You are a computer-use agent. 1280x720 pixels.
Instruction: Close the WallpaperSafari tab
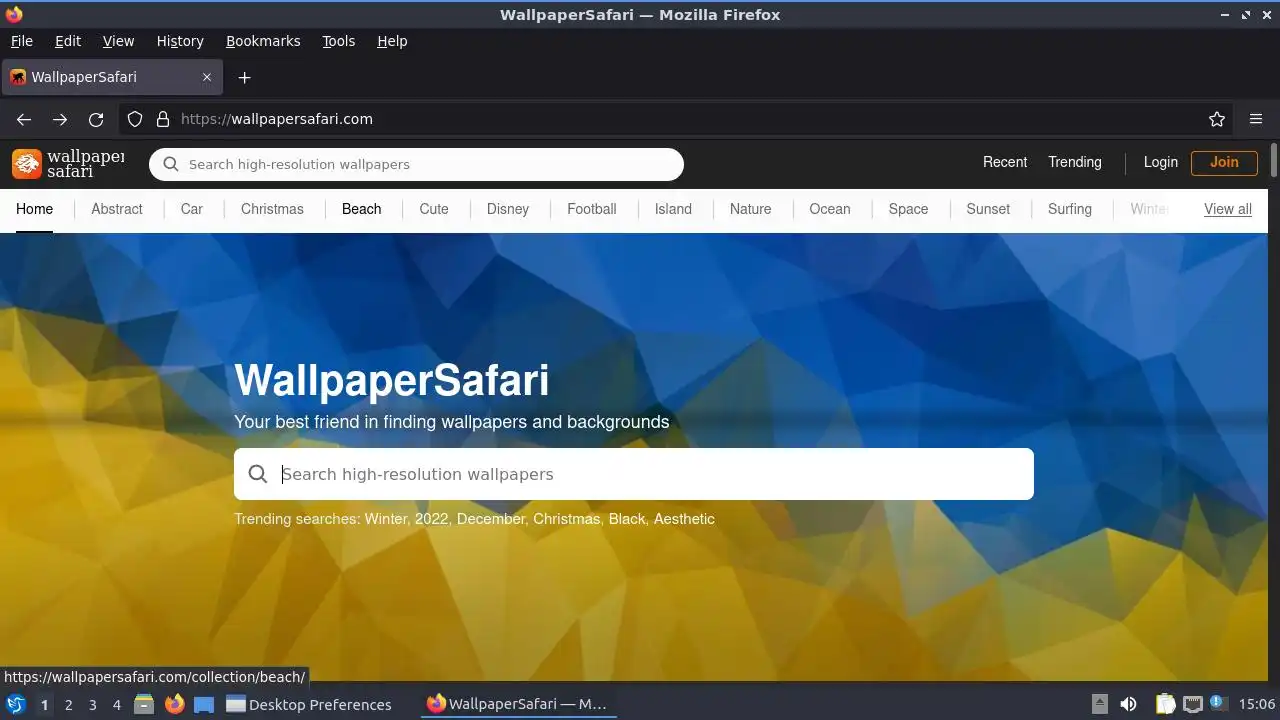(207, 77)
